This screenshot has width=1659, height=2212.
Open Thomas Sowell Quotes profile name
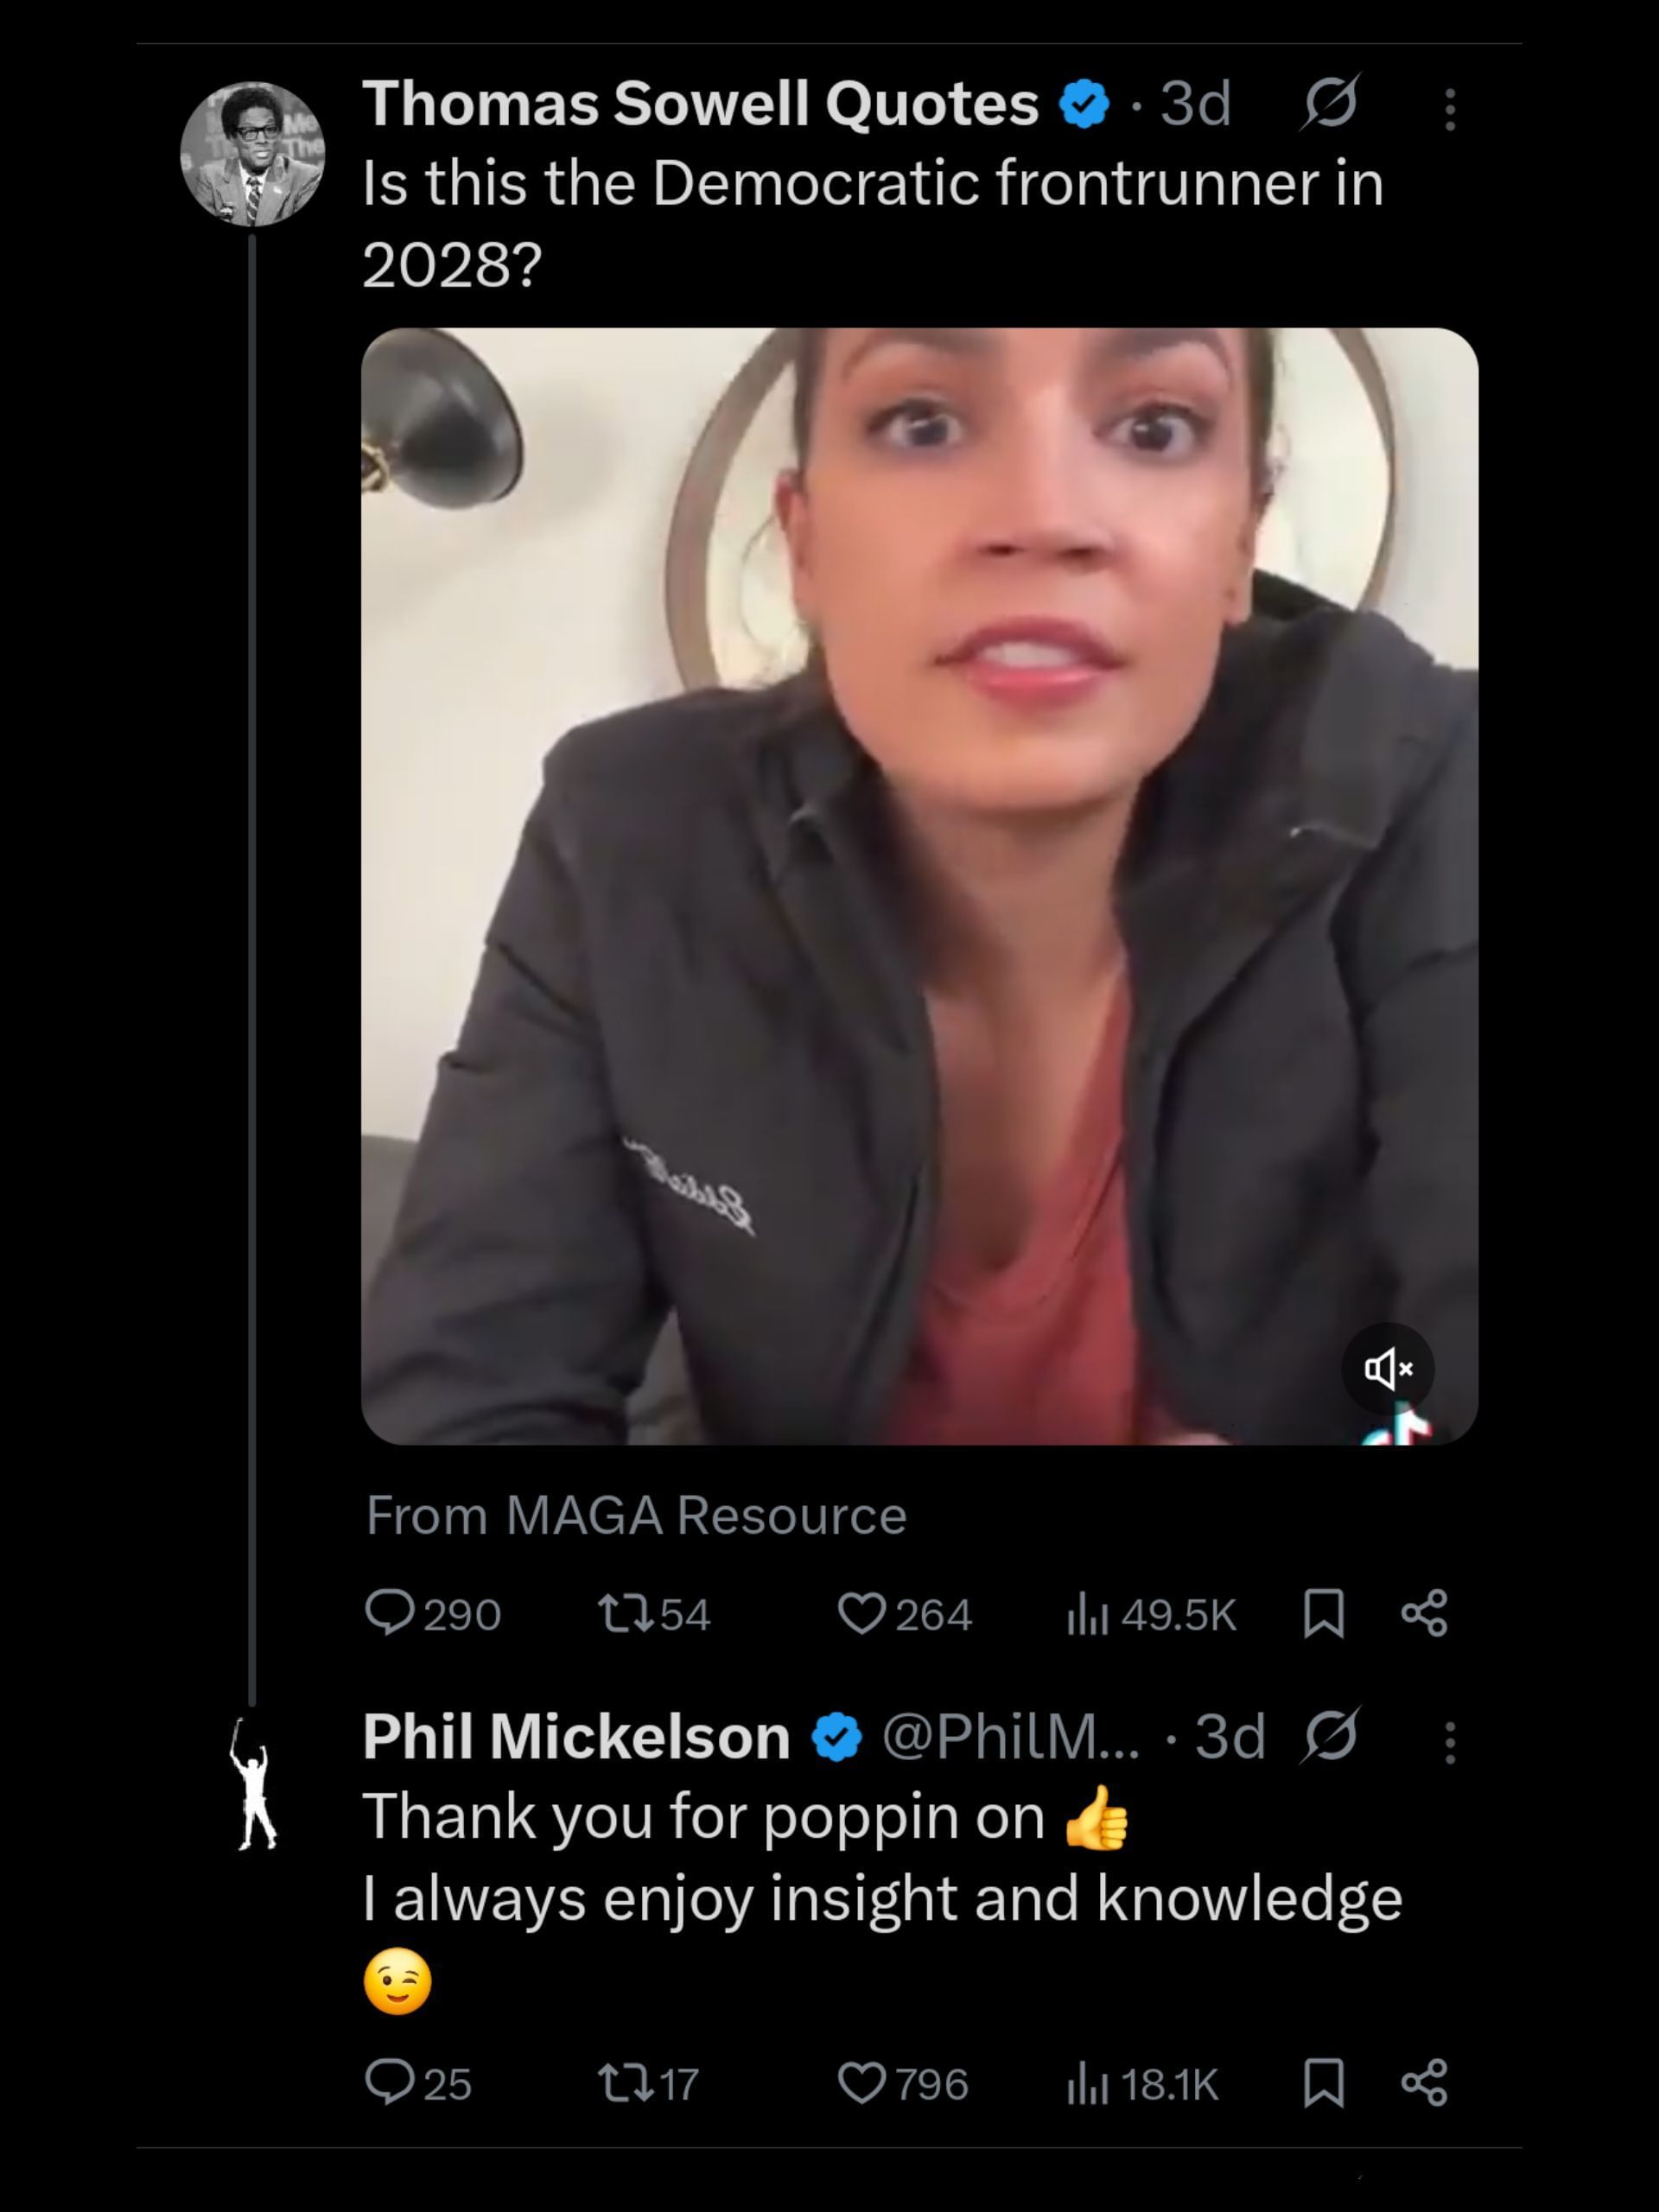tap(700, 103)
